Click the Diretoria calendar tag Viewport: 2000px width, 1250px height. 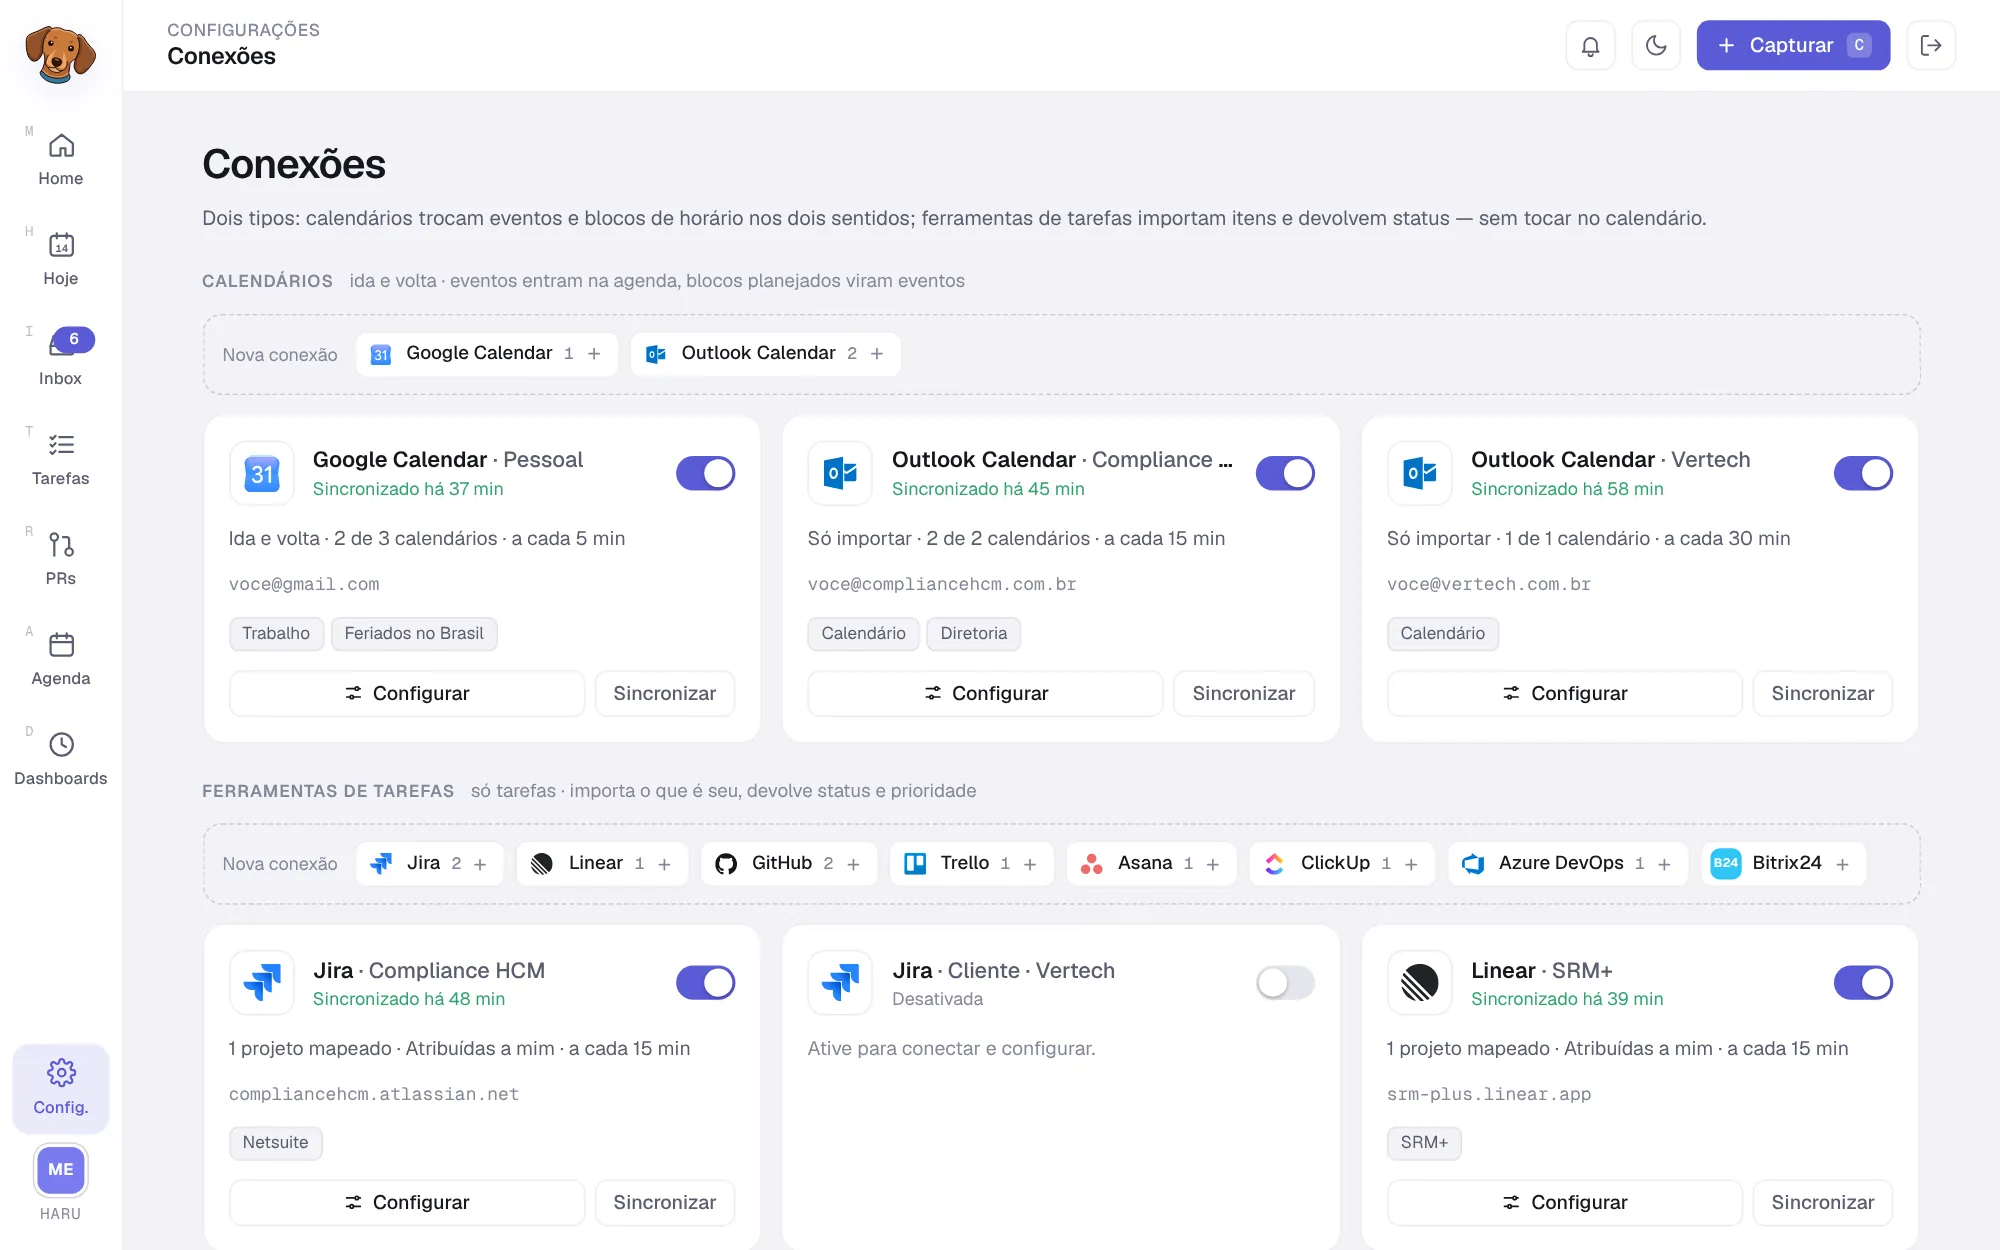click(974, 634)
